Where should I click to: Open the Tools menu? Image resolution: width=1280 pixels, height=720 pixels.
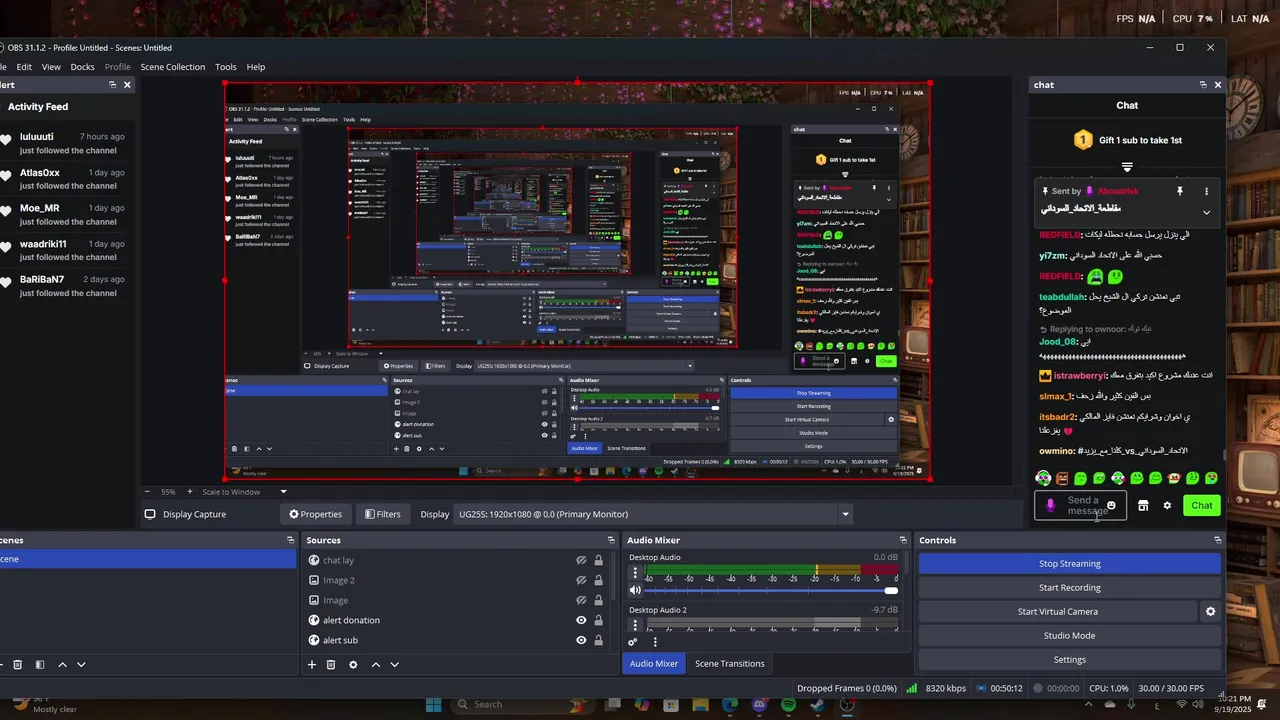[226, 67]
